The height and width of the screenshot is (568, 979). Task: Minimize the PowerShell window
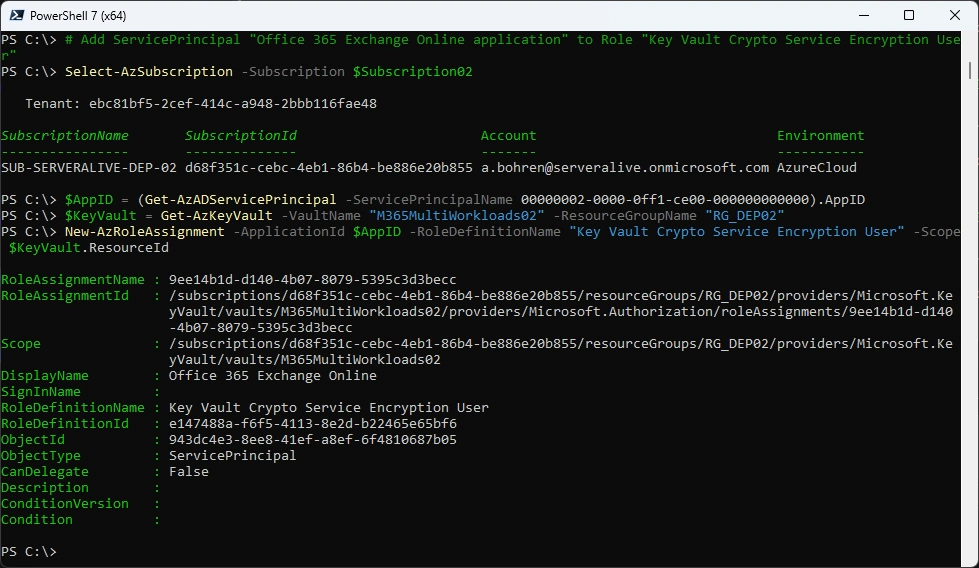pyautogui.click(x=864, y=15)
